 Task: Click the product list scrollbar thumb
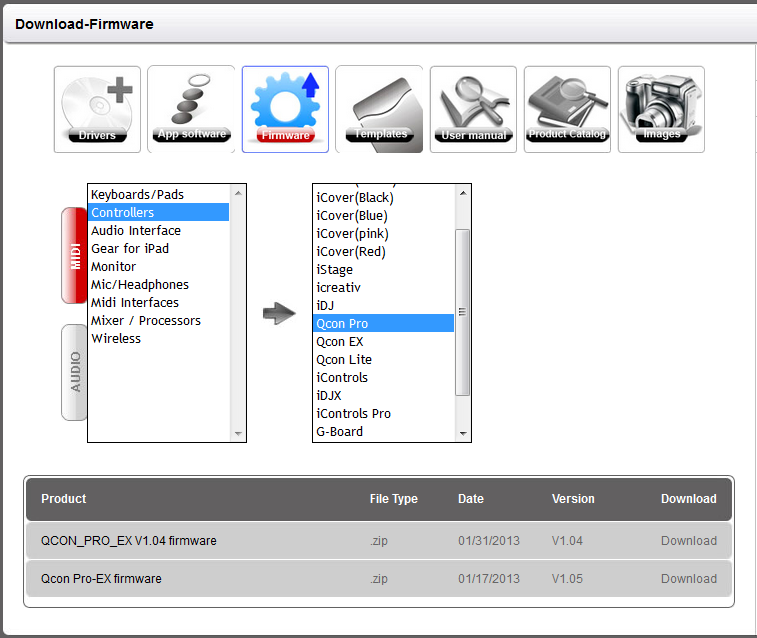pyautogui.click(x=463, y=312)
